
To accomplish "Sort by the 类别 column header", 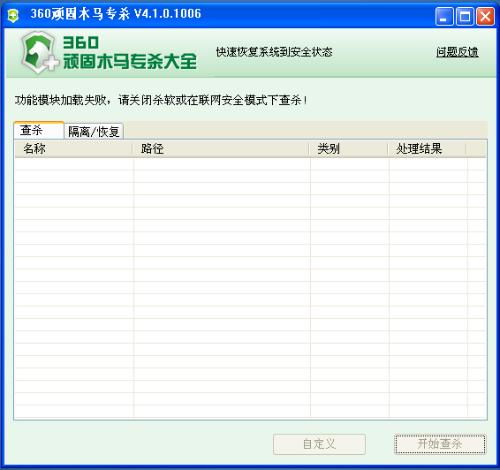I will click(x=348, y=149).
